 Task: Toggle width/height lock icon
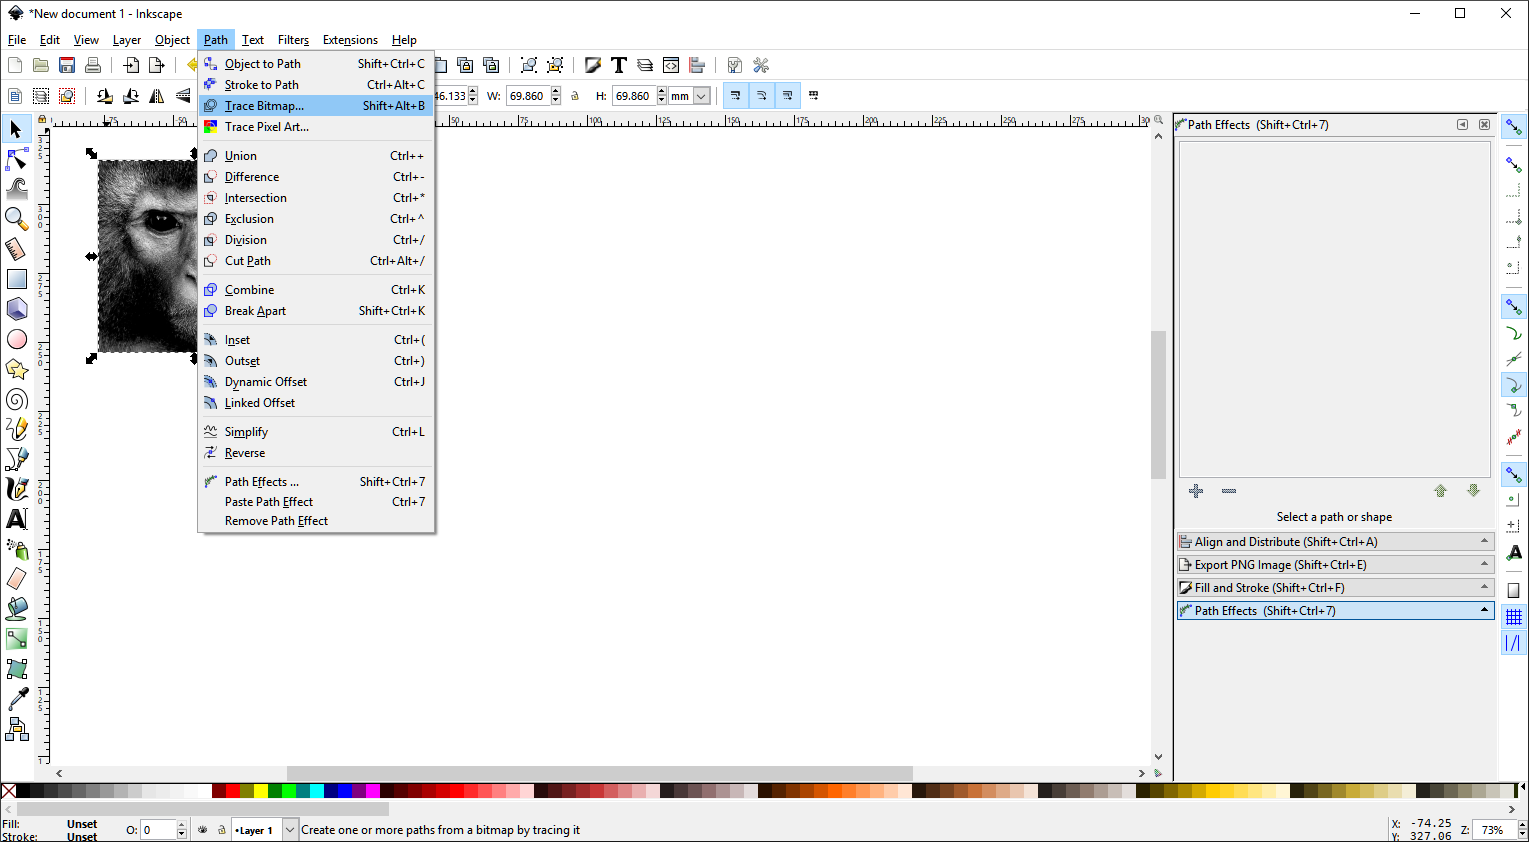pos(575,96)
